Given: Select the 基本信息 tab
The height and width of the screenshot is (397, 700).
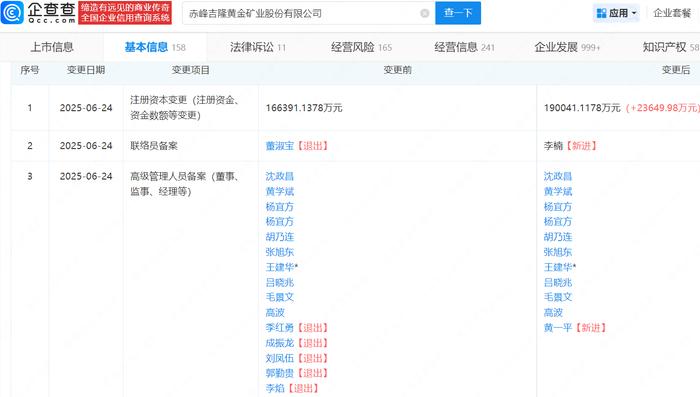Looking at the screenshot, I should (154, 47).
